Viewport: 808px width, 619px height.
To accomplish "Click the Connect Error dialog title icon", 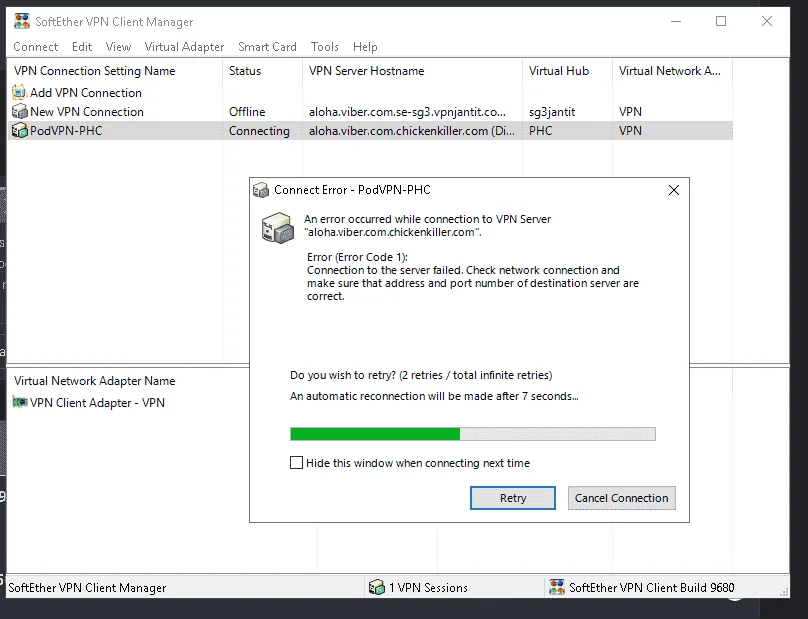I will click(261, 190).
